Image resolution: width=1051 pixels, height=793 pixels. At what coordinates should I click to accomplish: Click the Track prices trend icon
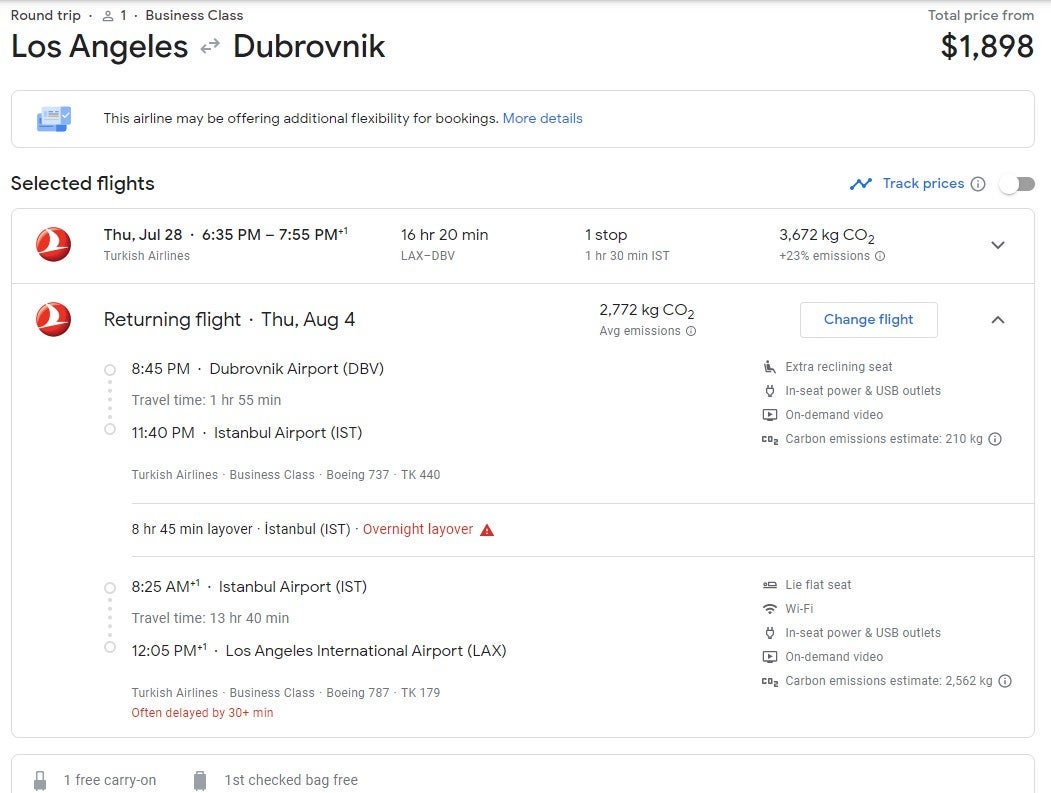point(860,184)
